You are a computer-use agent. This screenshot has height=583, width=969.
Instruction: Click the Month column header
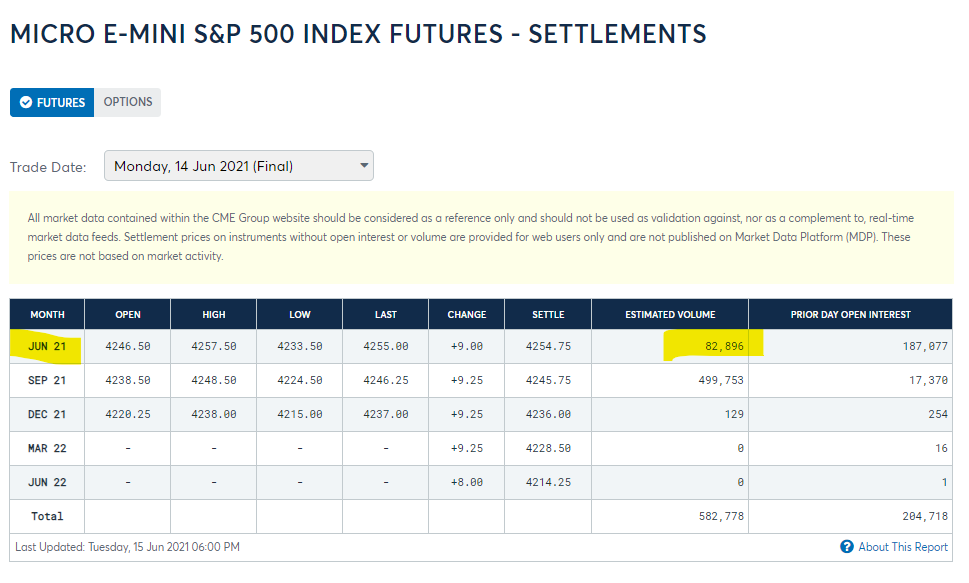(x=47, y=314)
